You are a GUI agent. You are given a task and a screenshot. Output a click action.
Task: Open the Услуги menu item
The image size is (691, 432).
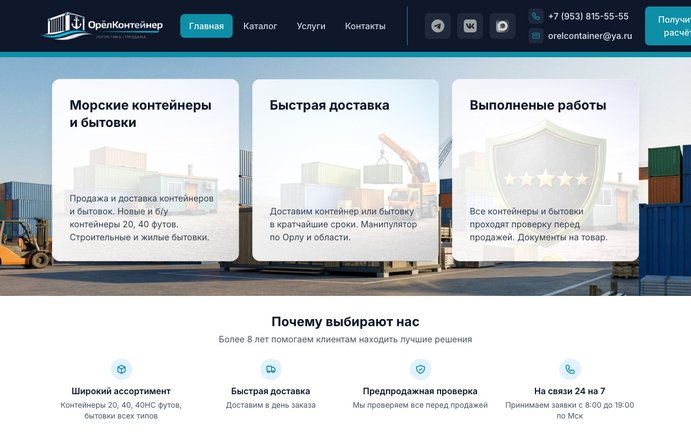tap(311, 26)
